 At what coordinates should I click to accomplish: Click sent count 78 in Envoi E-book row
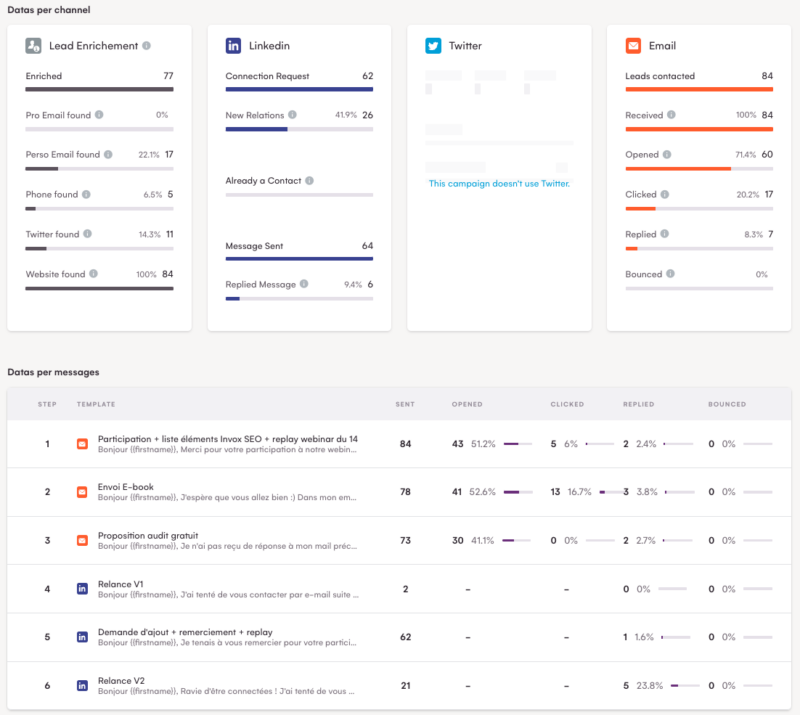click(x=405, y=492)
